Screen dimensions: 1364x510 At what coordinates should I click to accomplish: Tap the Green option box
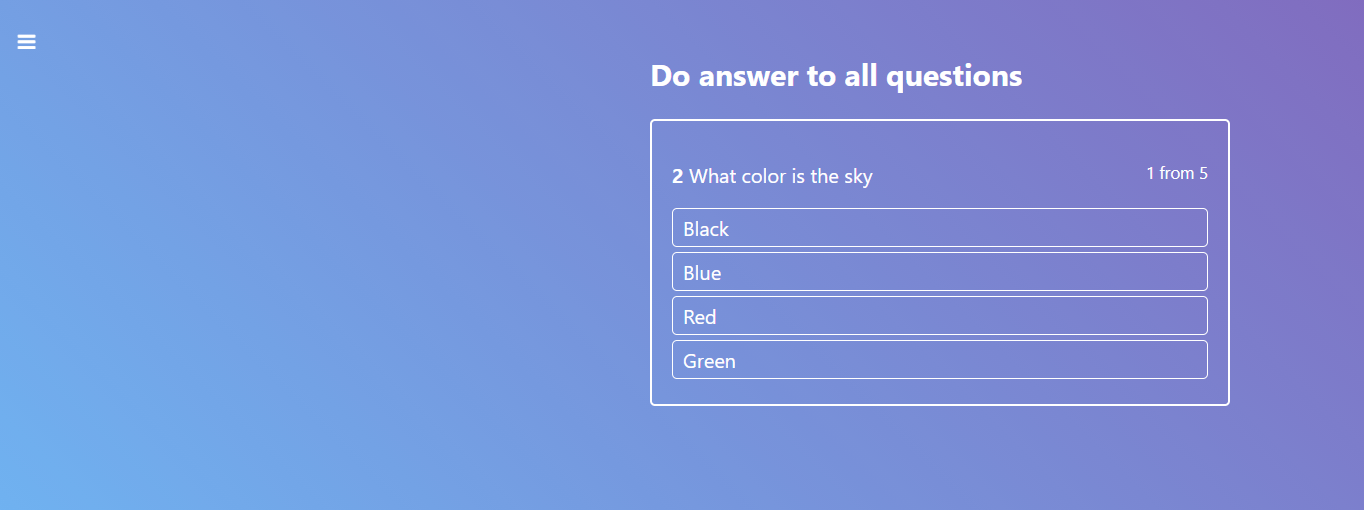click(x=939, y=360)
